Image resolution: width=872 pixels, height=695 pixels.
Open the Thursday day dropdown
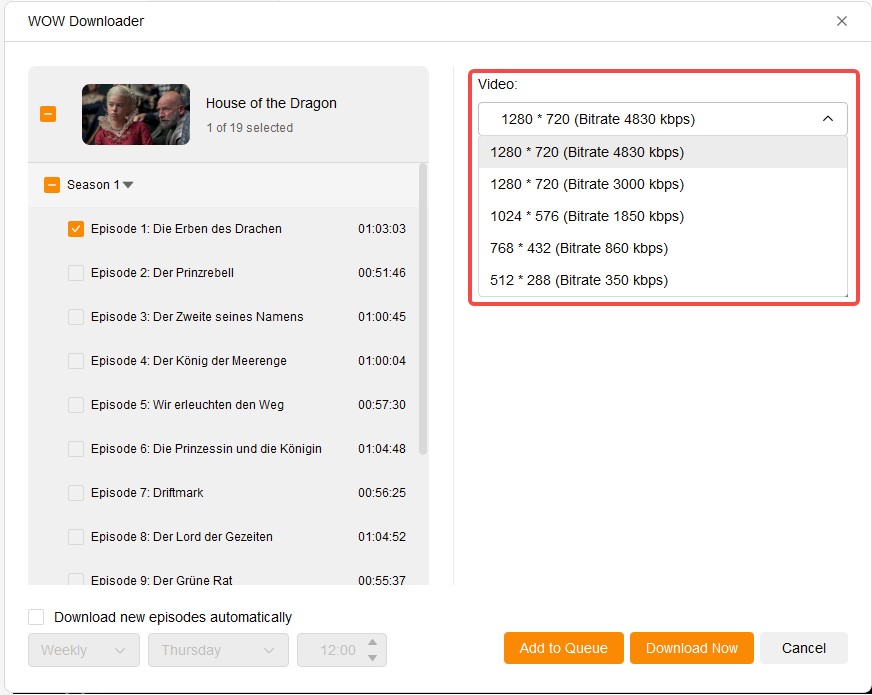(218, 649)
